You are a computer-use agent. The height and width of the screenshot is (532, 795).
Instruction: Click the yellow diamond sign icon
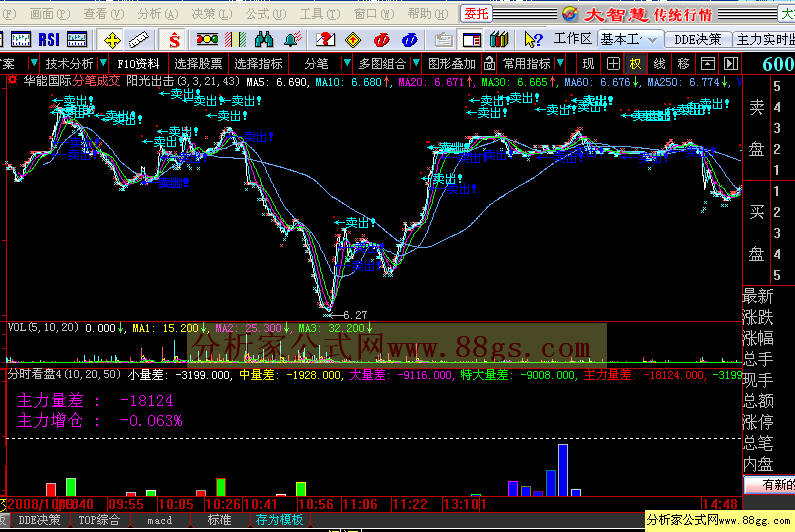tap(353, 40)
